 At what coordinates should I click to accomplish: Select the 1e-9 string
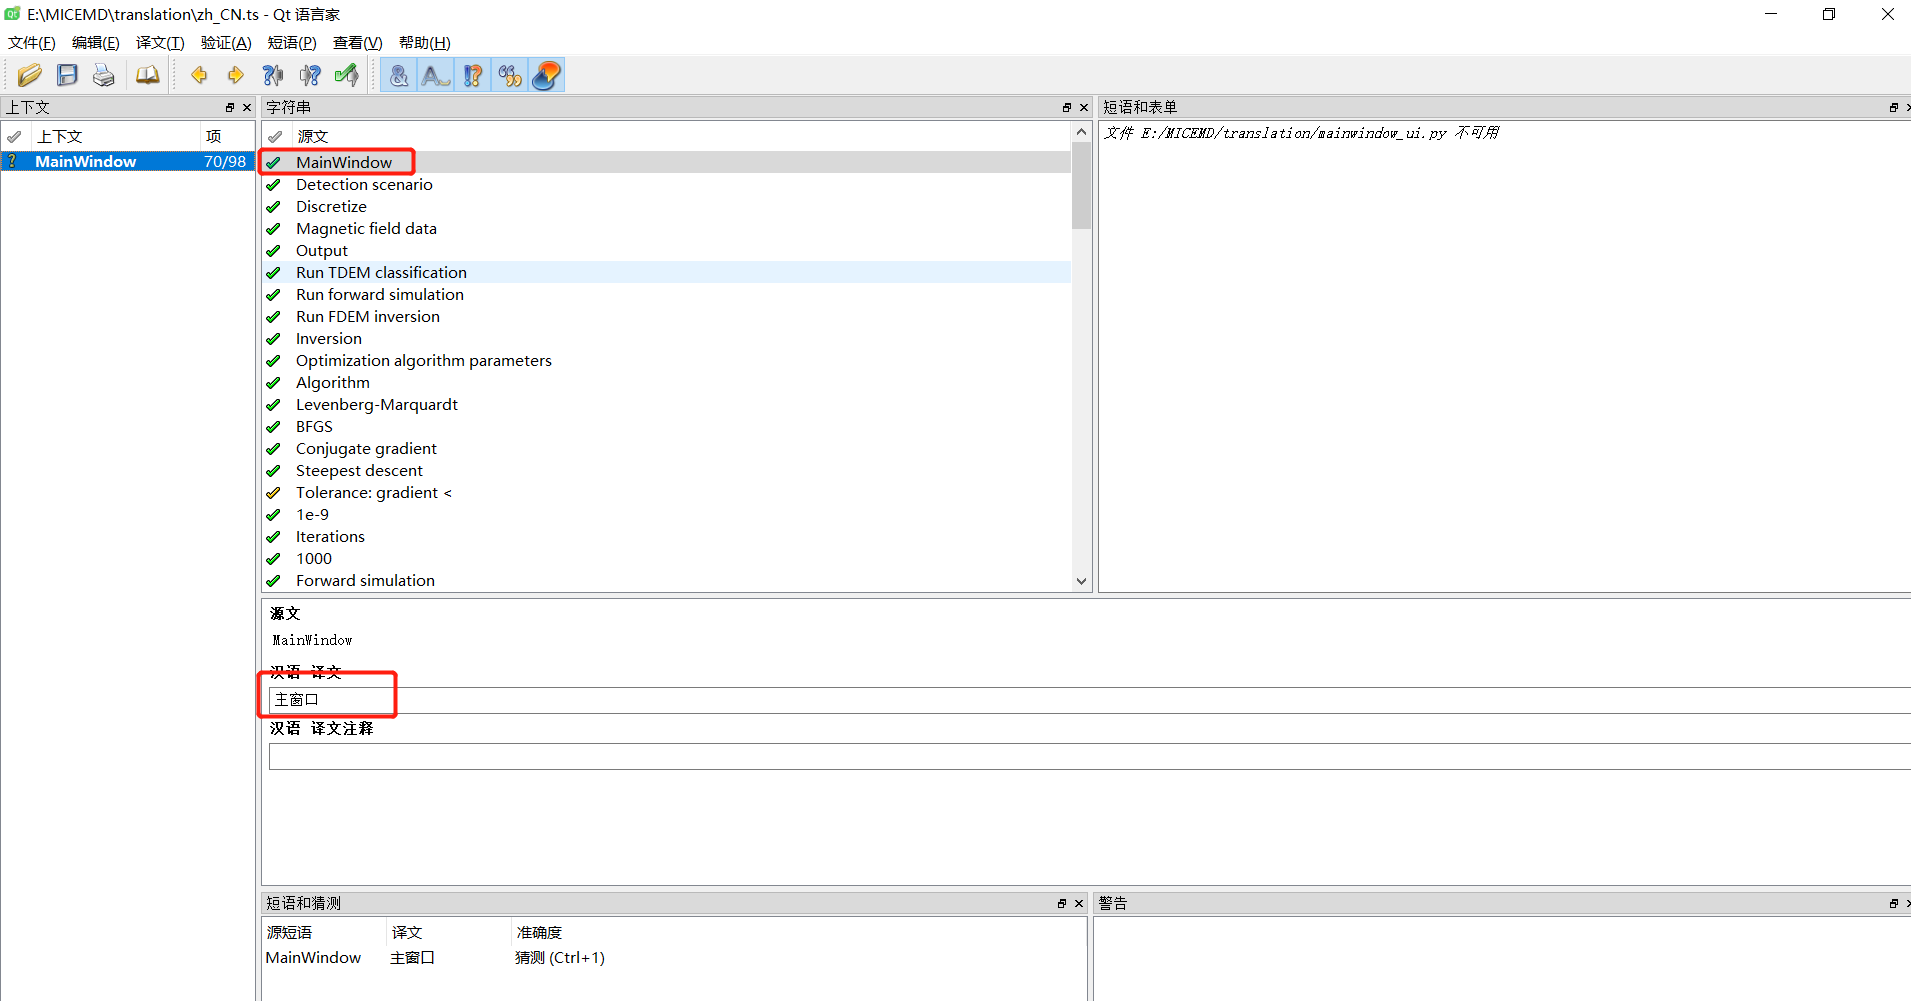(667, 514)
